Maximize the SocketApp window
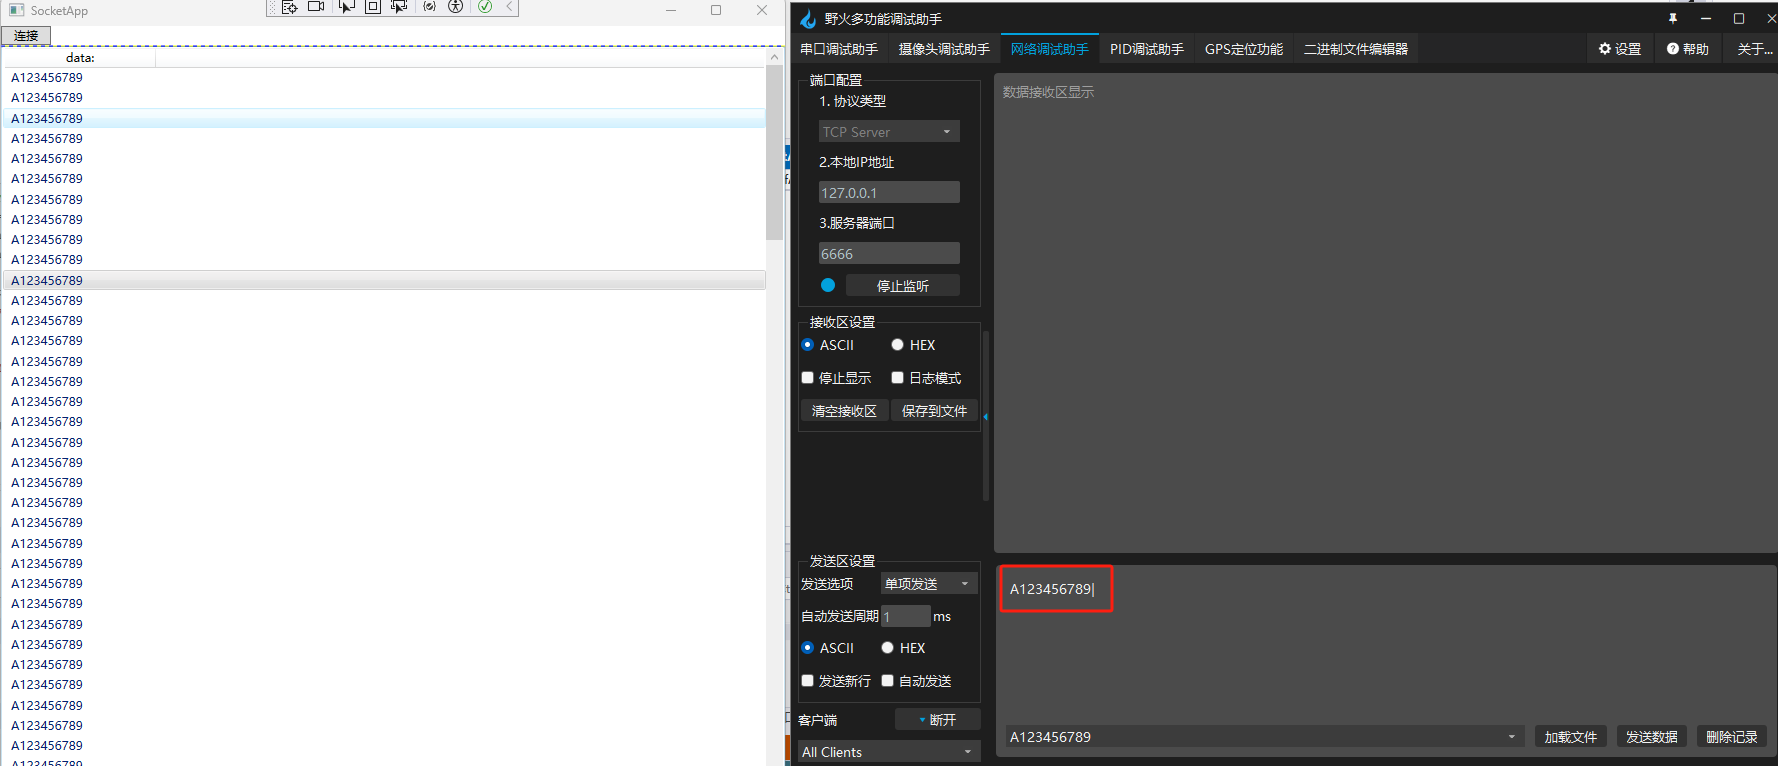 click(716, 10)
